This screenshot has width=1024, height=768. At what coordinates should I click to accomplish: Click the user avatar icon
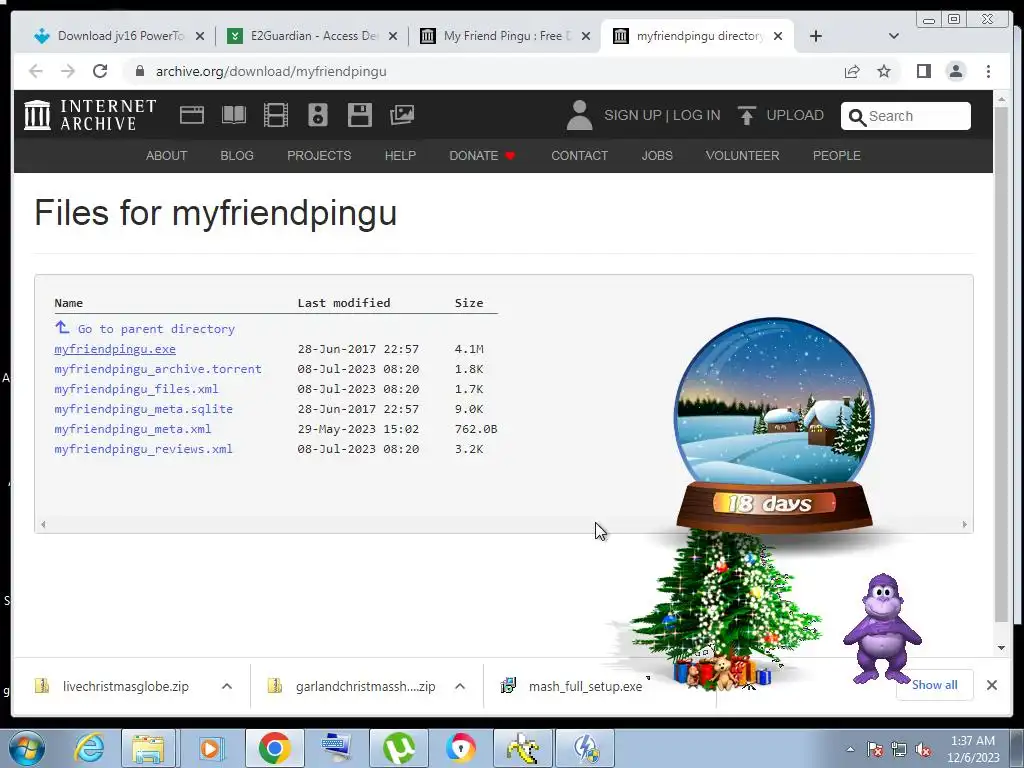(579, 115)
